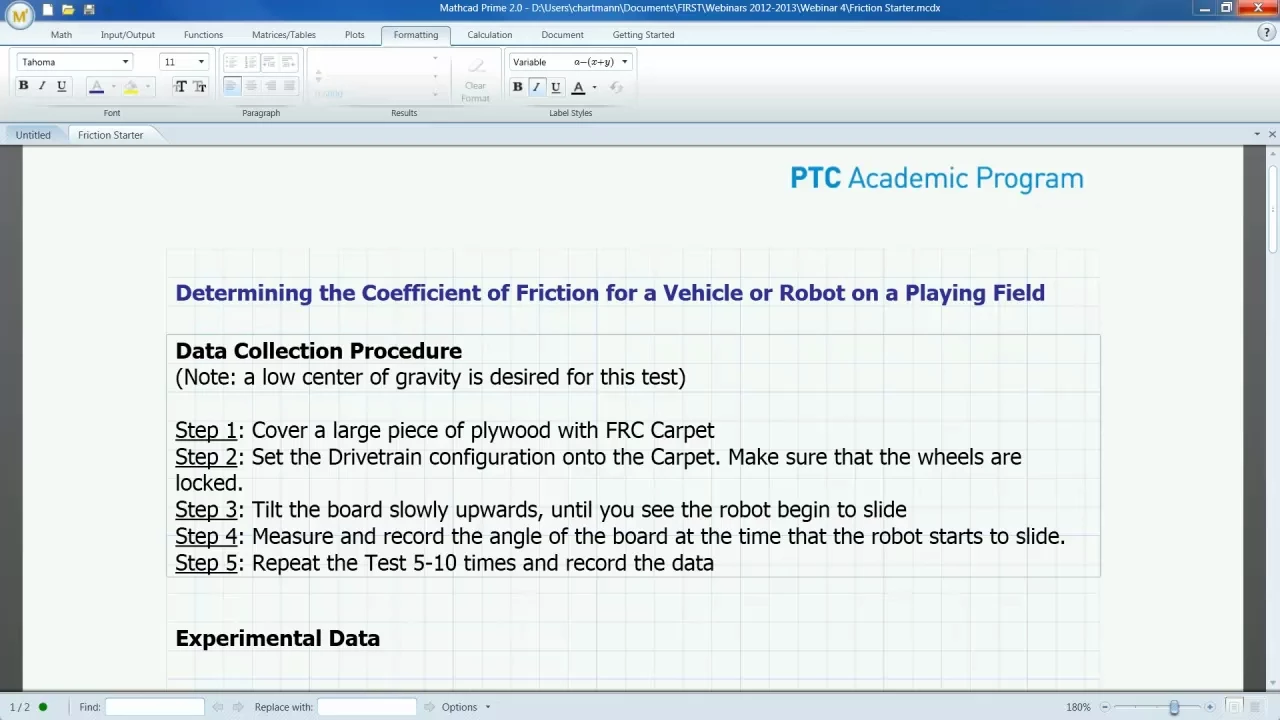Switch to draft view icon
The height and width of the screenshot is (720, 1280).
[1255, 707]
